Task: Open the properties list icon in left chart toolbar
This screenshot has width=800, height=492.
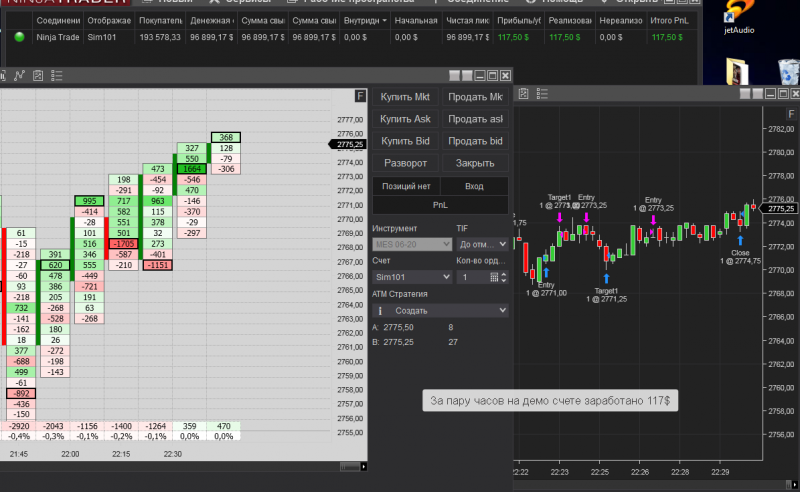Action: [57, 76]
